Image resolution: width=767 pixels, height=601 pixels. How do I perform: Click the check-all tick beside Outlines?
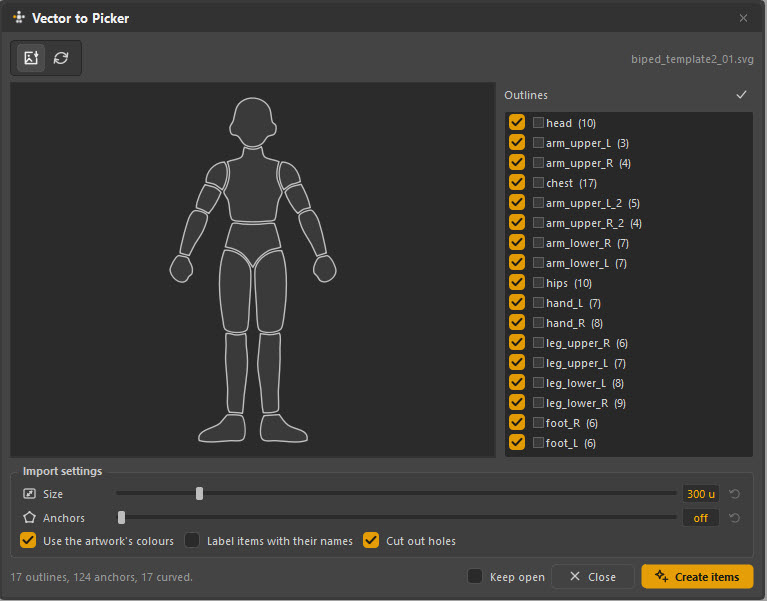(x=742, y=95)
